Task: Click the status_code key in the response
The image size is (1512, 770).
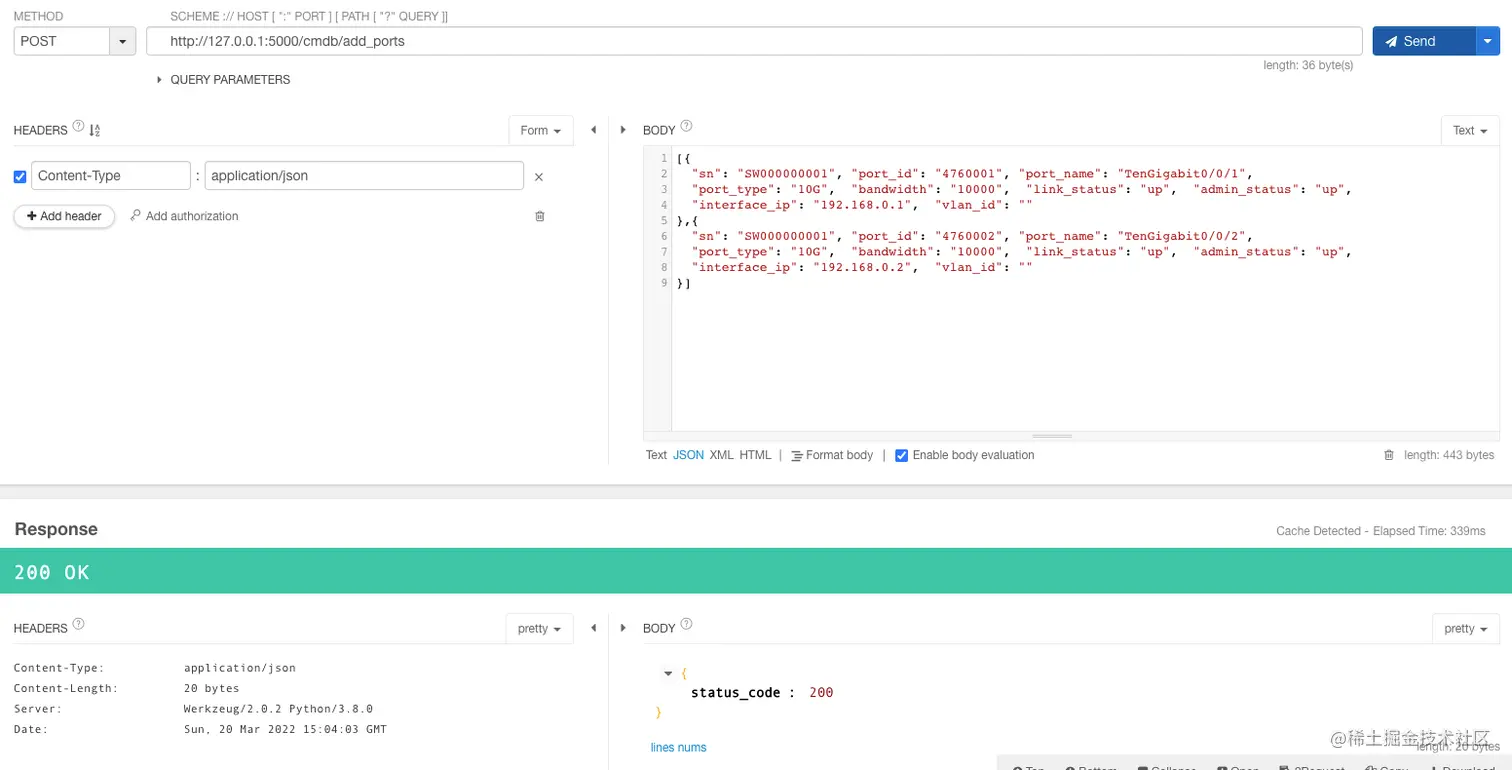Action: [734, 692]
